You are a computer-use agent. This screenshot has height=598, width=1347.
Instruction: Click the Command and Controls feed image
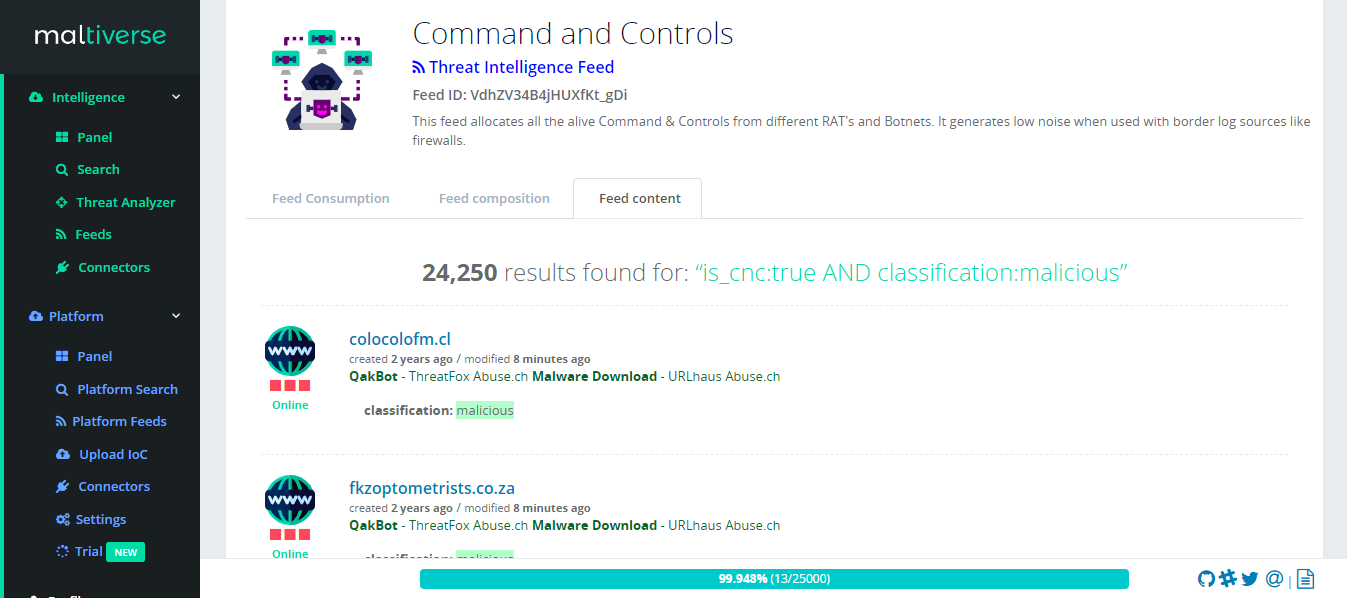pyautogui.click(x=322, y=80)
